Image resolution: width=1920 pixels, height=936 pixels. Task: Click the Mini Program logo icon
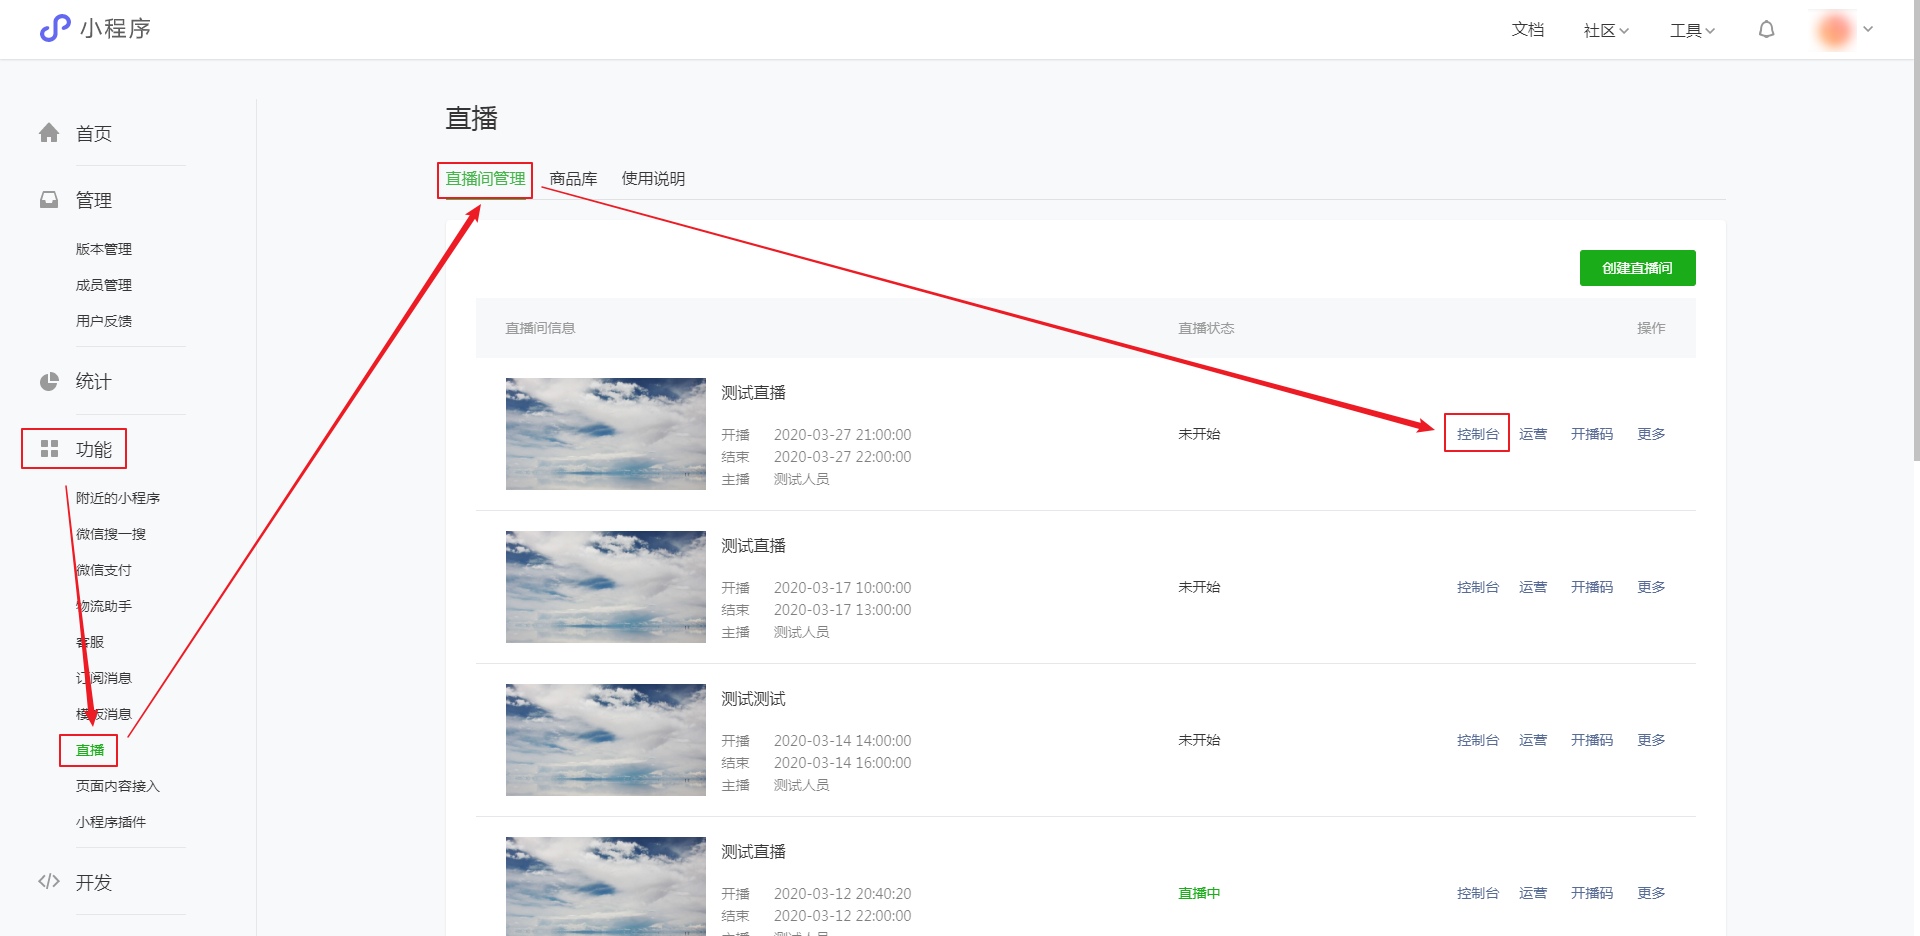(x=55, y=28)
